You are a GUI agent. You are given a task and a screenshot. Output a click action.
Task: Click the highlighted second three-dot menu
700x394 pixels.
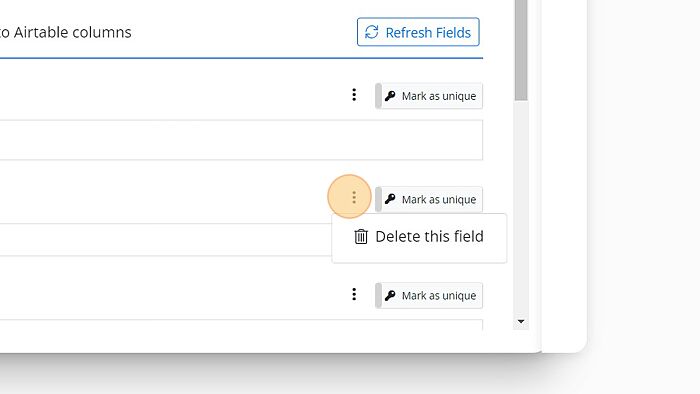tap(354, 197)
